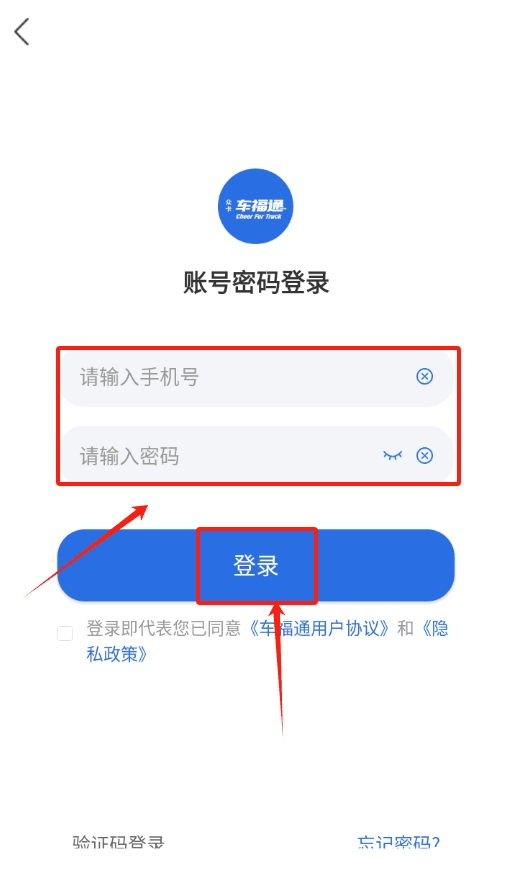Focus the 请输入手机号 phone field
The width and height of the screenshot is (515, 895).
click(x=257, y=378)
